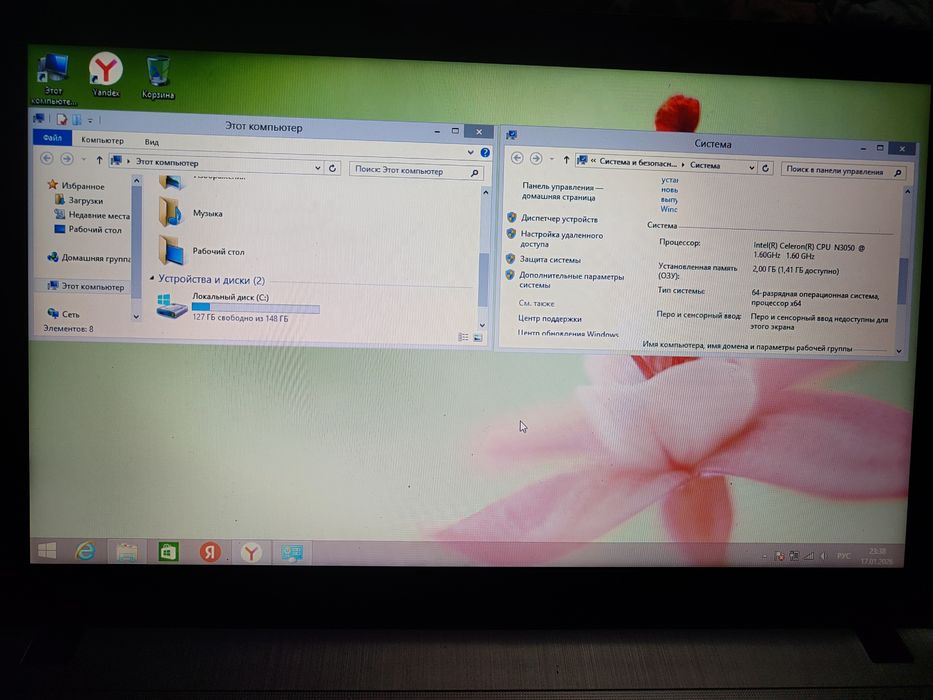933x700 pixels.
Task: Open recent locations dropdown in Explorer
Action: [x=84, y=160]
